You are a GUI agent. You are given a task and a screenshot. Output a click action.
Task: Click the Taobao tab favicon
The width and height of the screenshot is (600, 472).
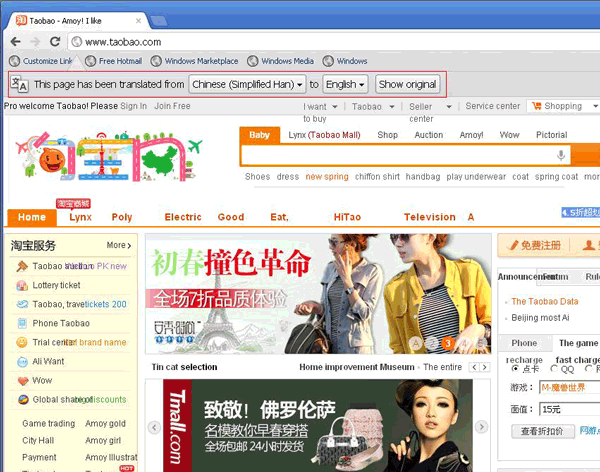coord(21,20)
